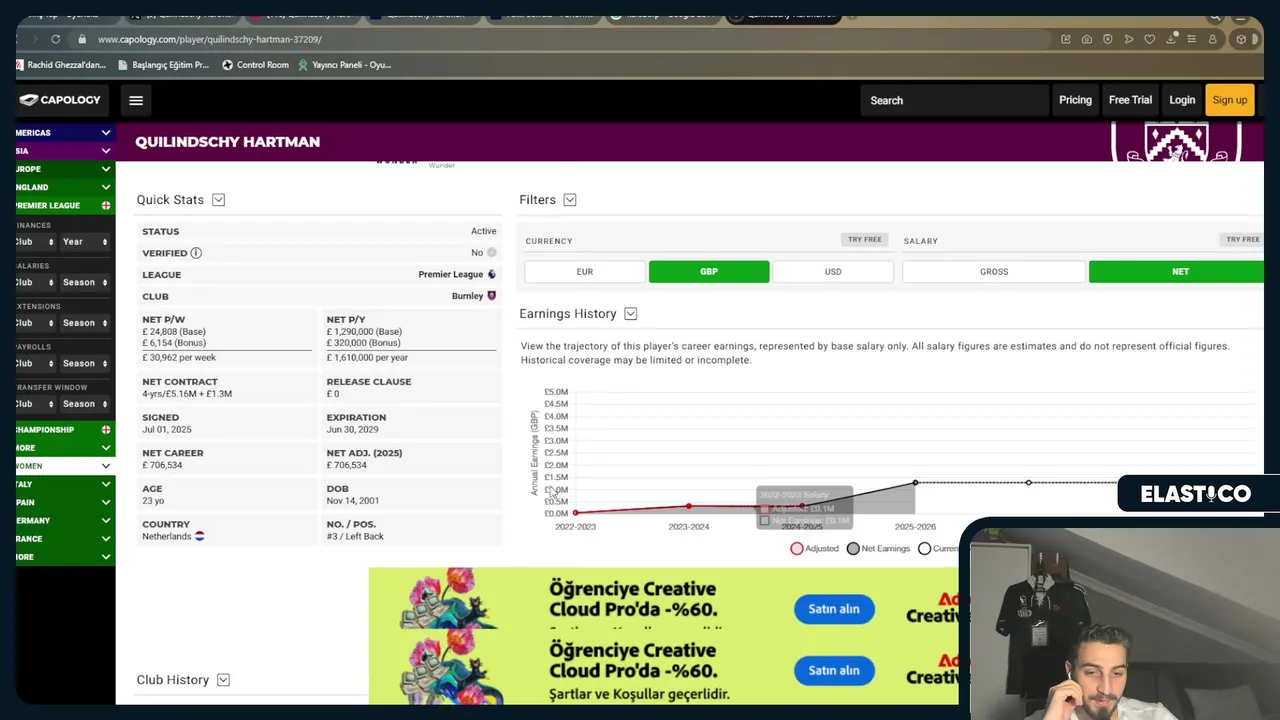
Task: Click England flag icon beside Championship sidebar
Action: click(106, 429)
